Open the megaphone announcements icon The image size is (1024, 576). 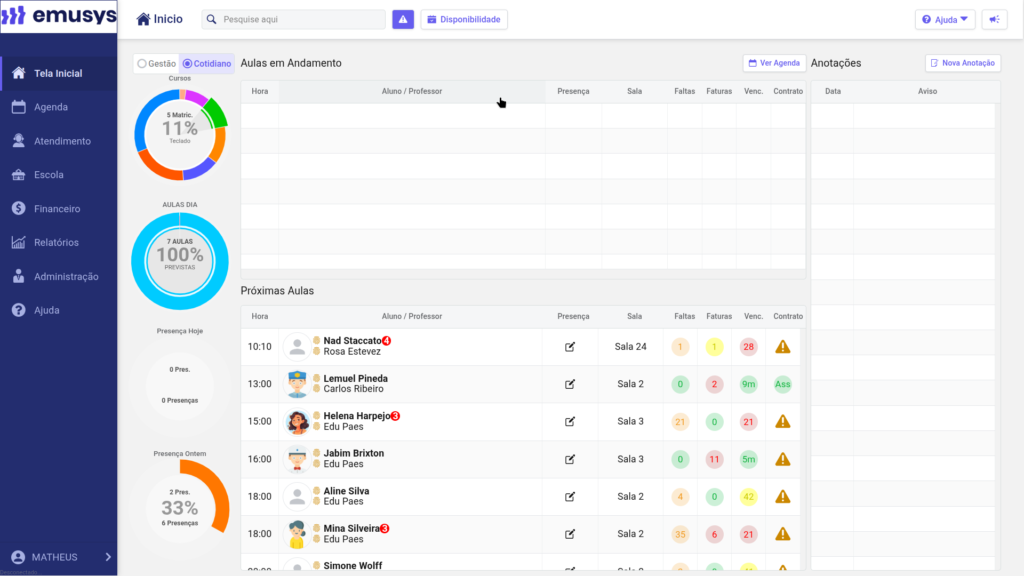click(x=994, y=20)
